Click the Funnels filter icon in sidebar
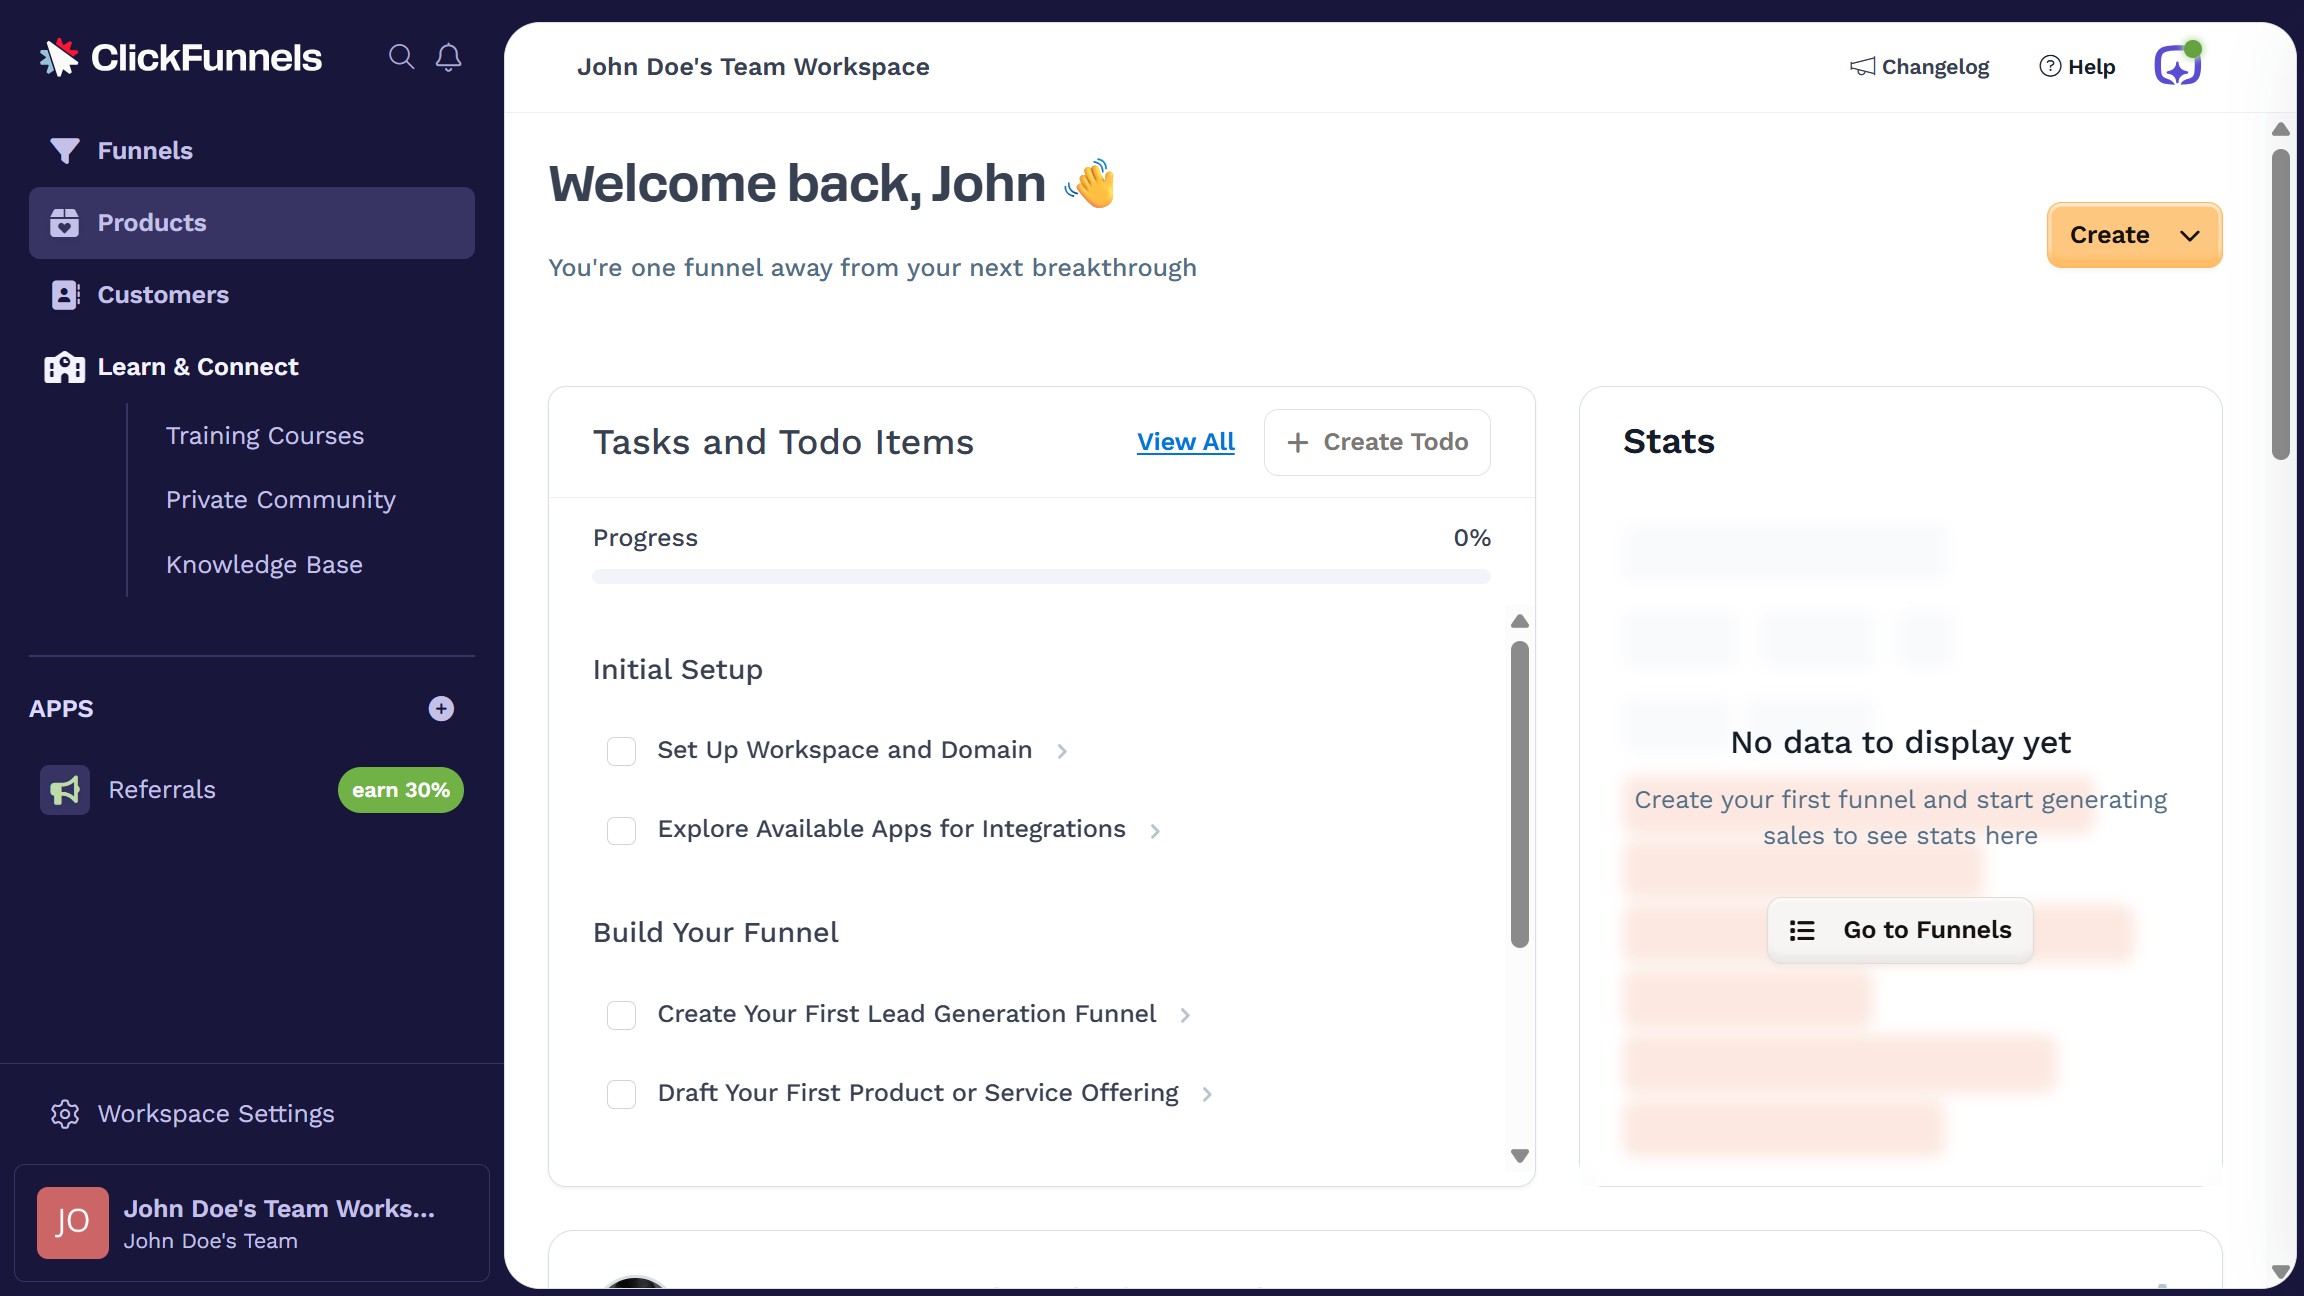Screen dimensions: 2304x1296 (64, 150)
